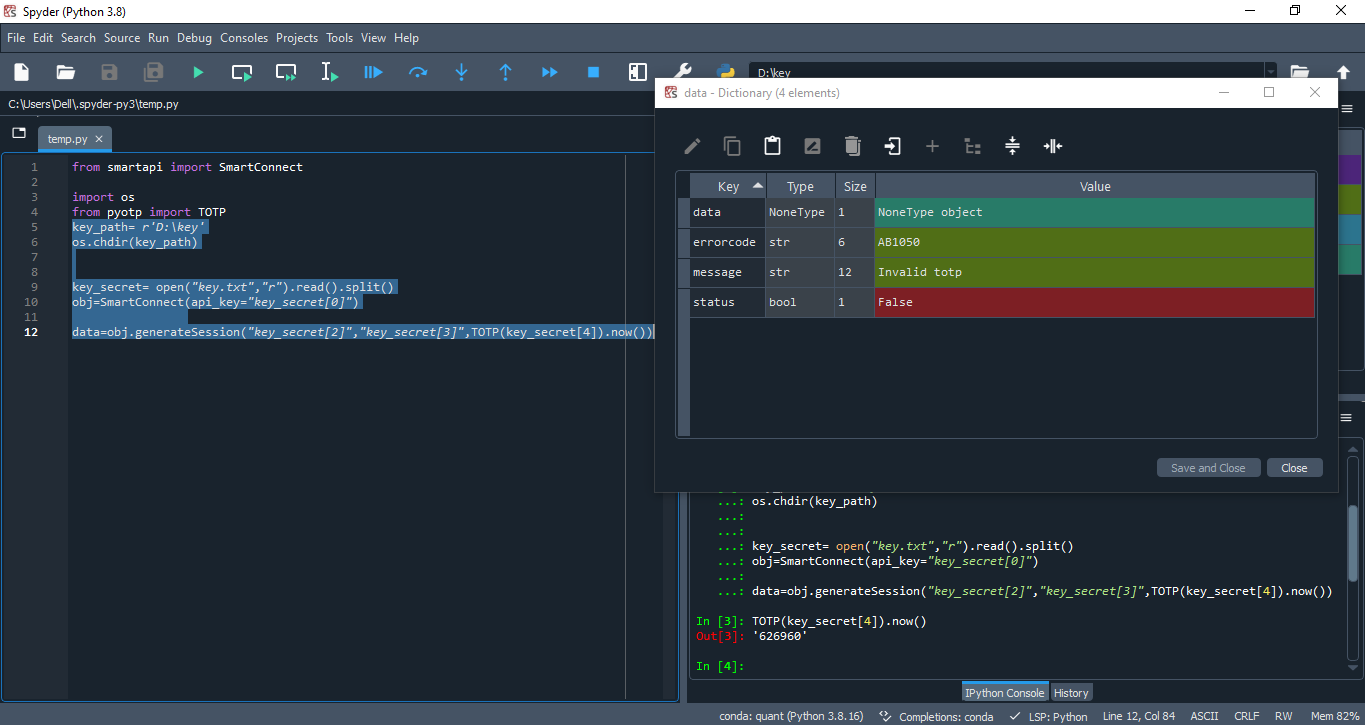Viewport: 1365px width, 725px height.
Task: Open the Edit menu
Action: click(x=43, y=38)
